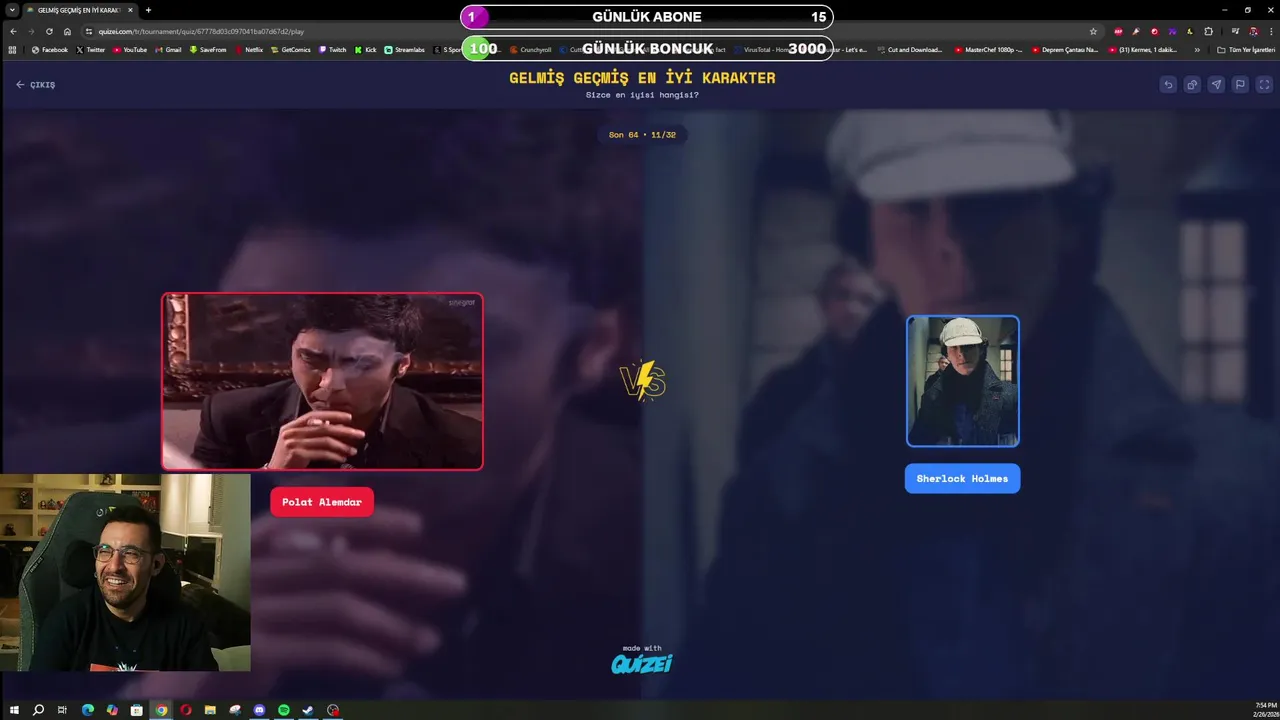Open the SaveFrom bookmark

(x=208, y=49)
